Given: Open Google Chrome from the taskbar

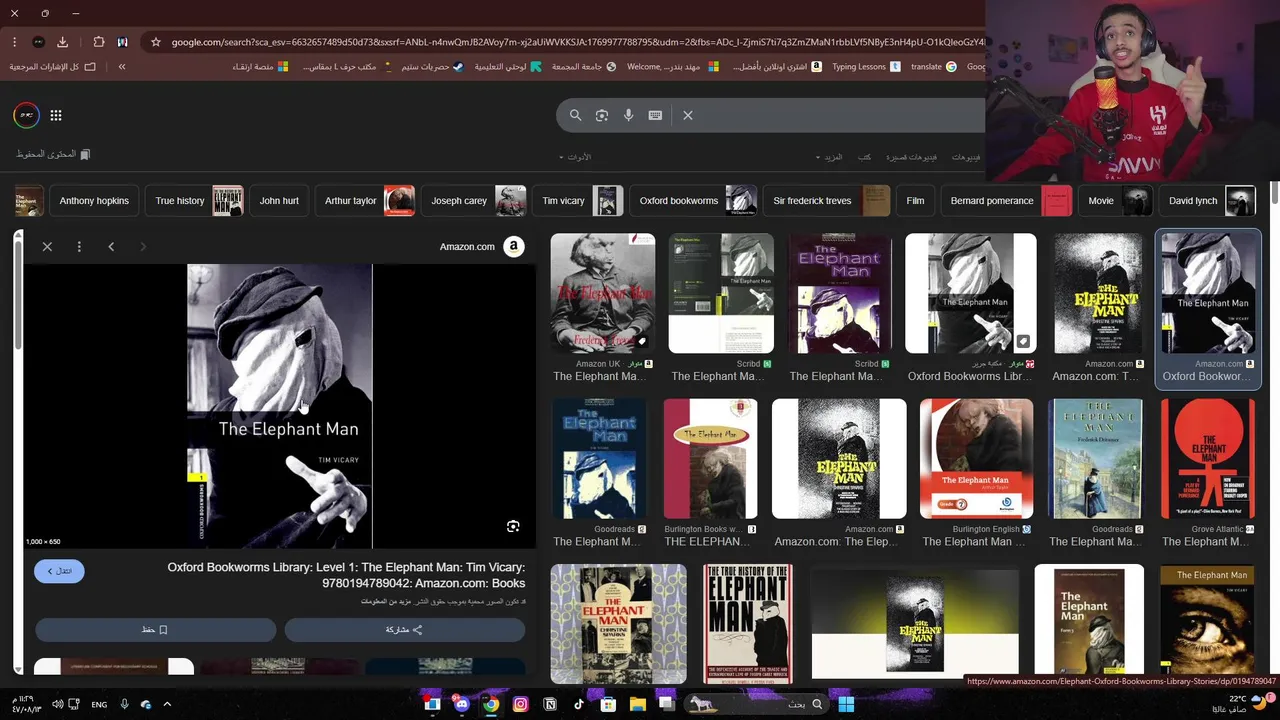Looking at the screenshot, I should [x=491, y=704].
